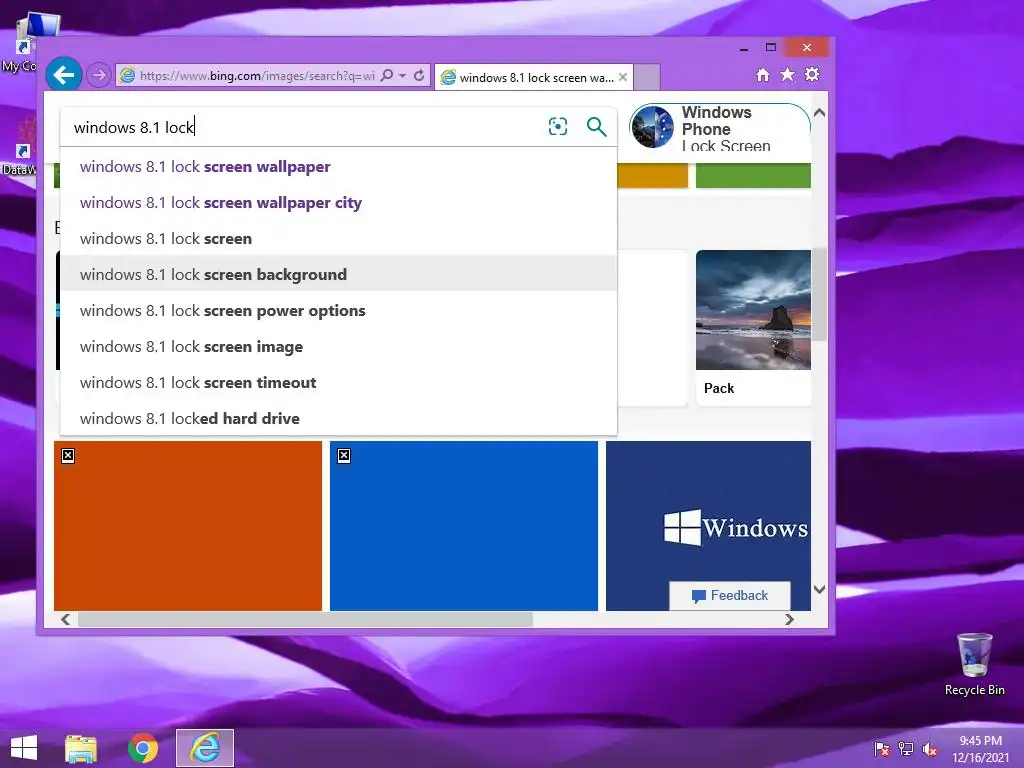Image resolution: width=1024 pixels, height=768 pixels.
Task: Click the vertical scrollbar up arrow
Action: click(x=819, y=112)
